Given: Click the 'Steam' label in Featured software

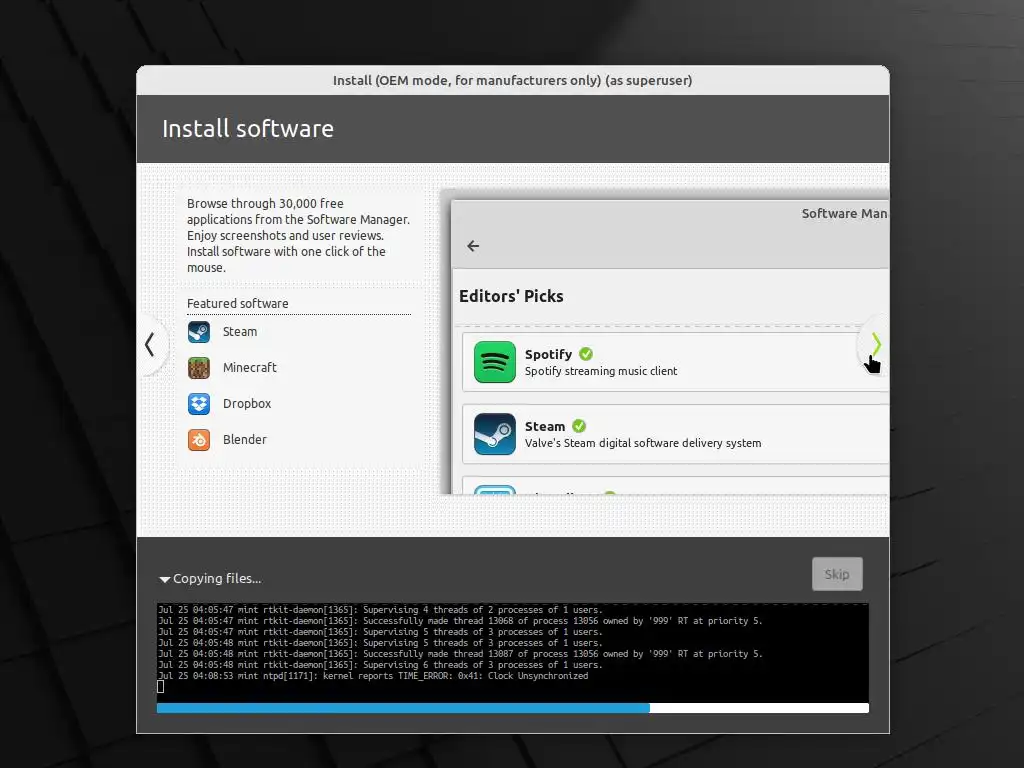Looking at the screenshot, I should (240, 332).
